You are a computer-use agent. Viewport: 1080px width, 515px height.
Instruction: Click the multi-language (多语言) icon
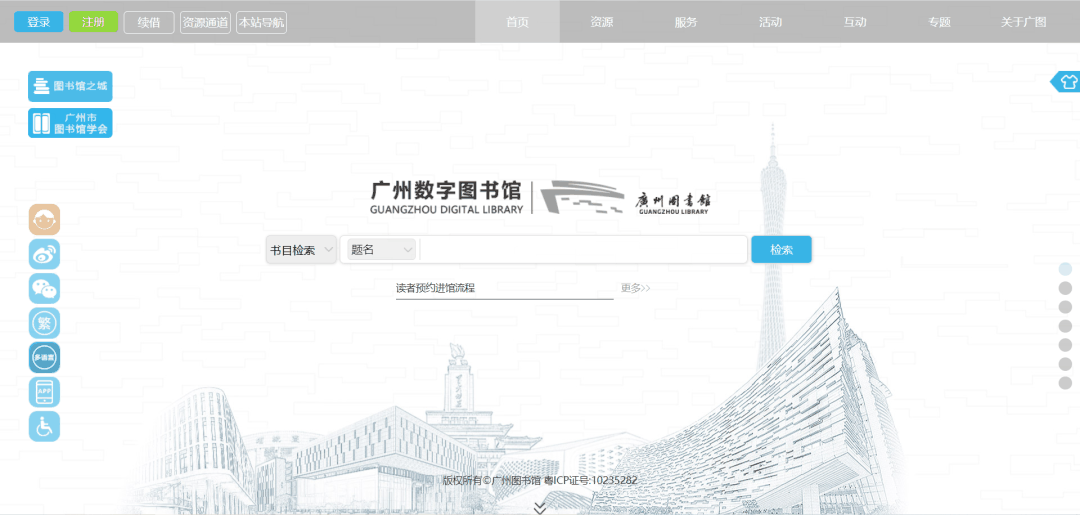44,357
